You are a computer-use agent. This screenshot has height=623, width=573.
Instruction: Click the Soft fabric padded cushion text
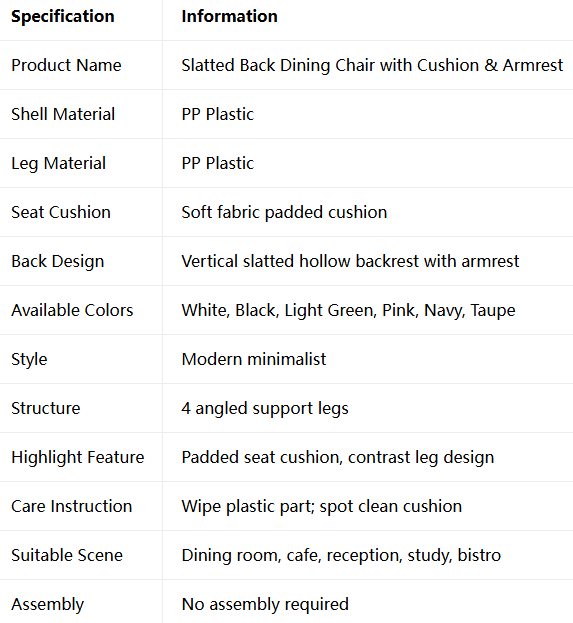pos(284,212)
